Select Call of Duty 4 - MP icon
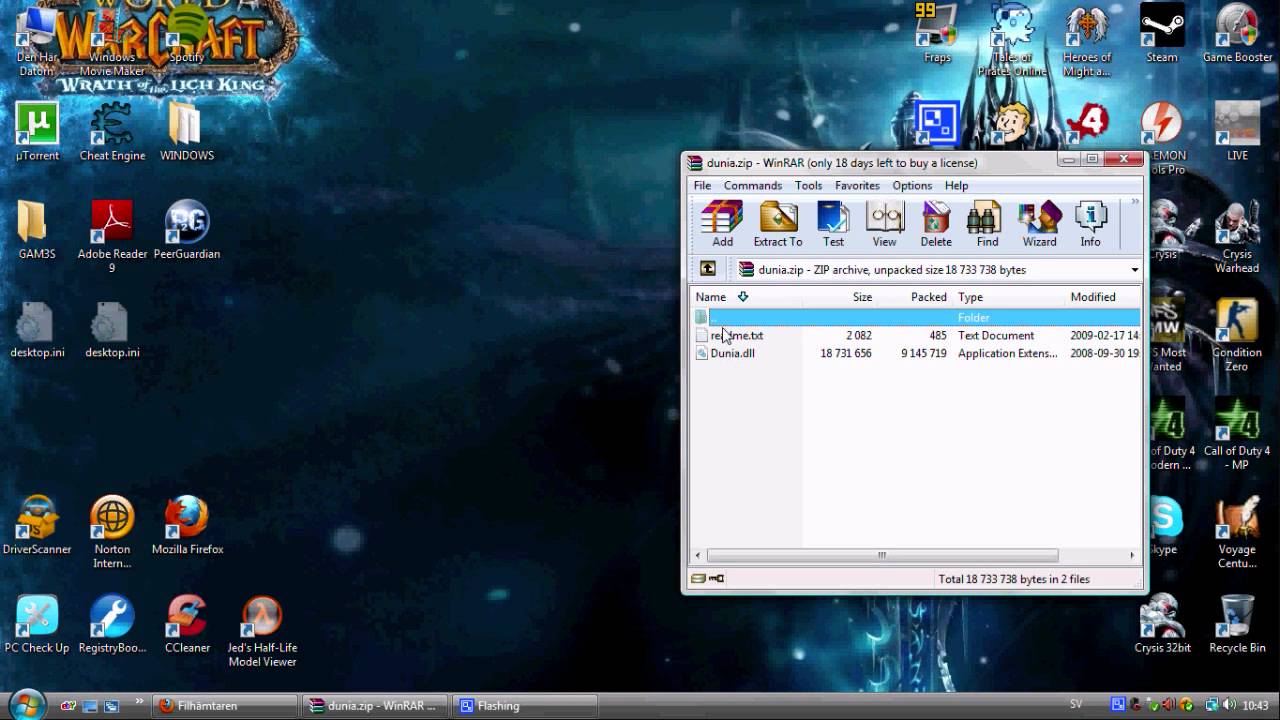Image resolution: width=1280 pixels, height=720 pixels. point(1237,435)
